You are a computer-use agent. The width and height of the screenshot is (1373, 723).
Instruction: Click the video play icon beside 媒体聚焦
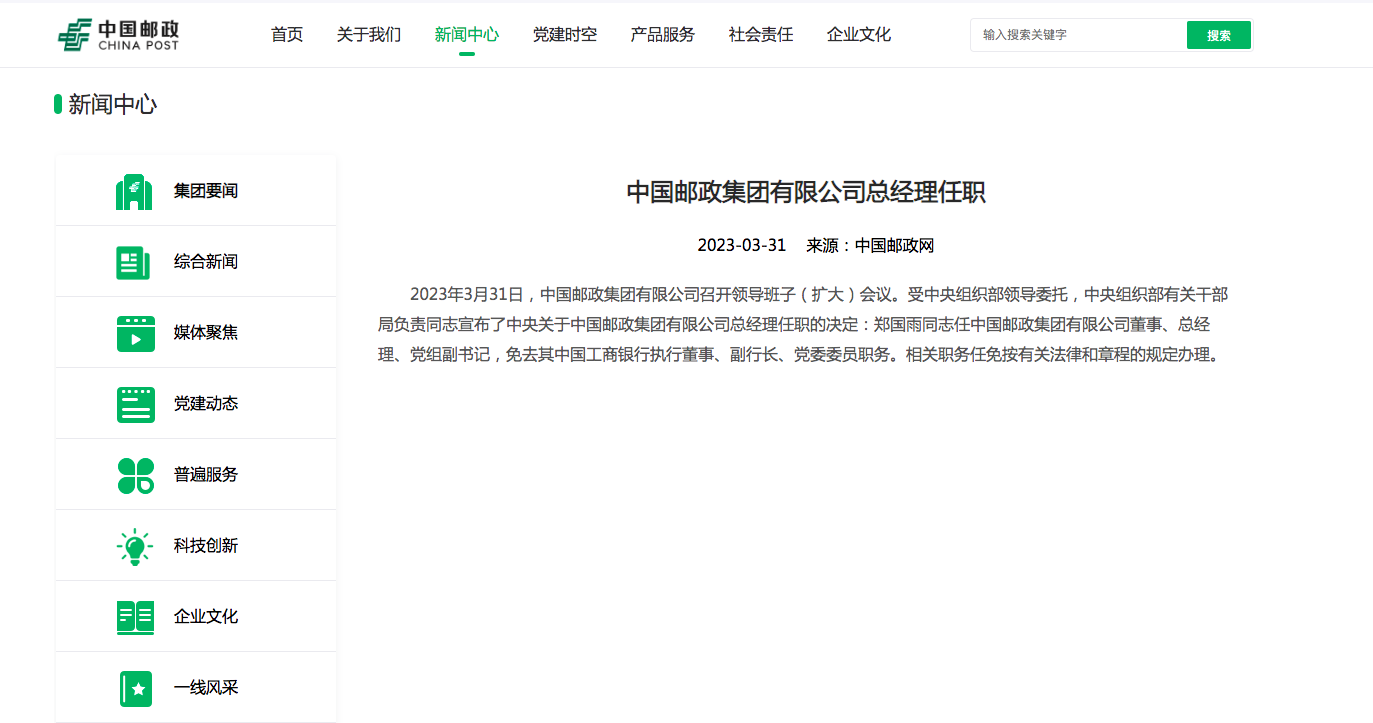[135, 333]
